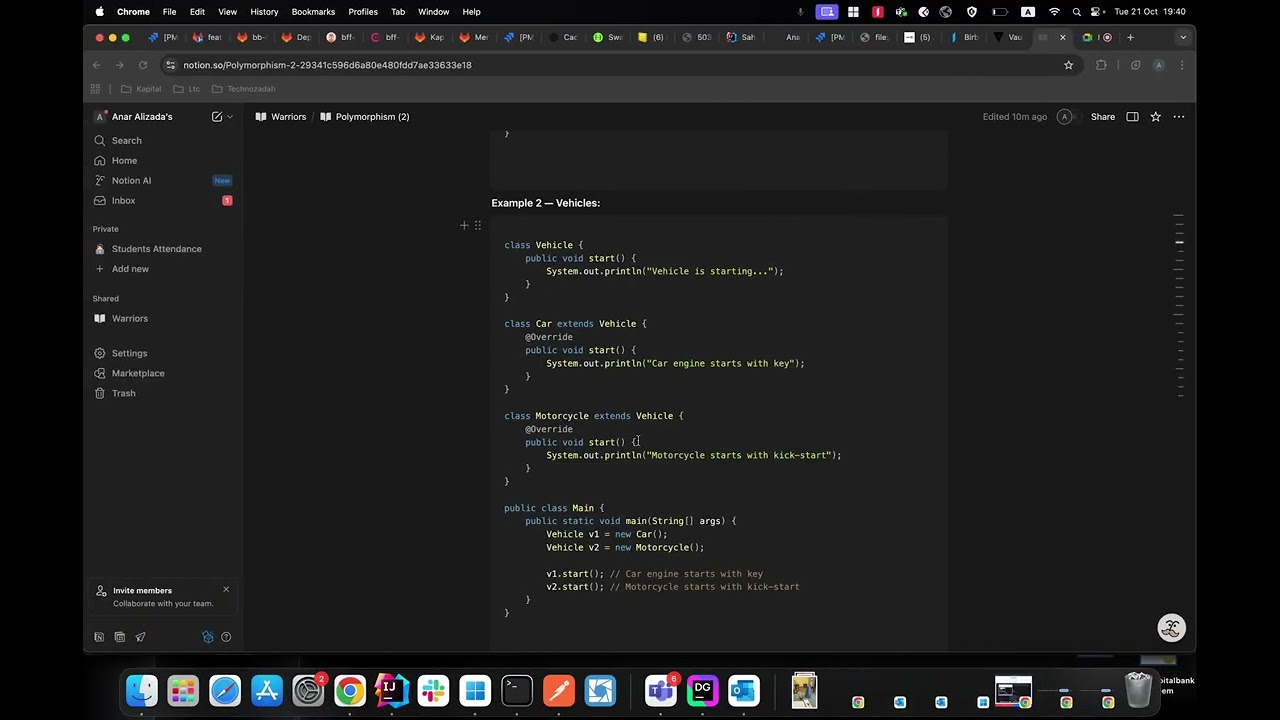The image size is (1280, 720).
Task: Open the Inbox with notification badge
Action: pos(163,200)
